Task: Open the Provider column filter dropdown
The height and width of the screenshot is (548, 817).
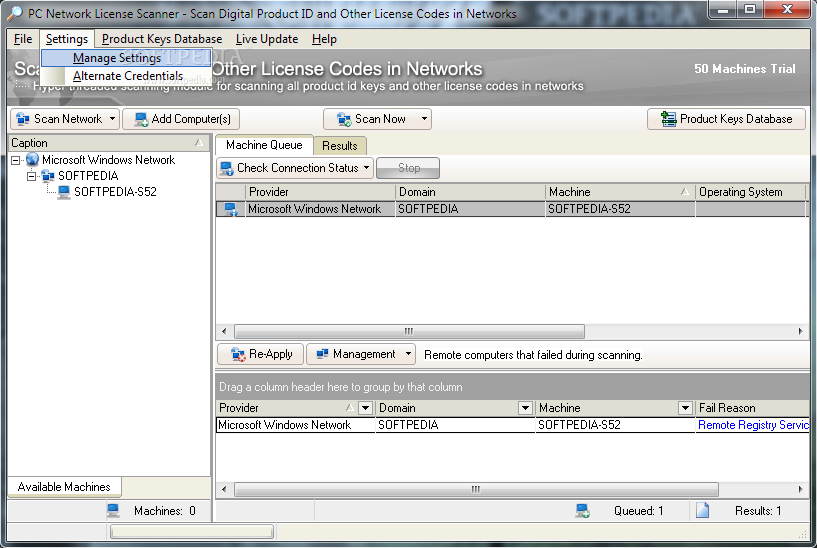Action: click(365, 408)
